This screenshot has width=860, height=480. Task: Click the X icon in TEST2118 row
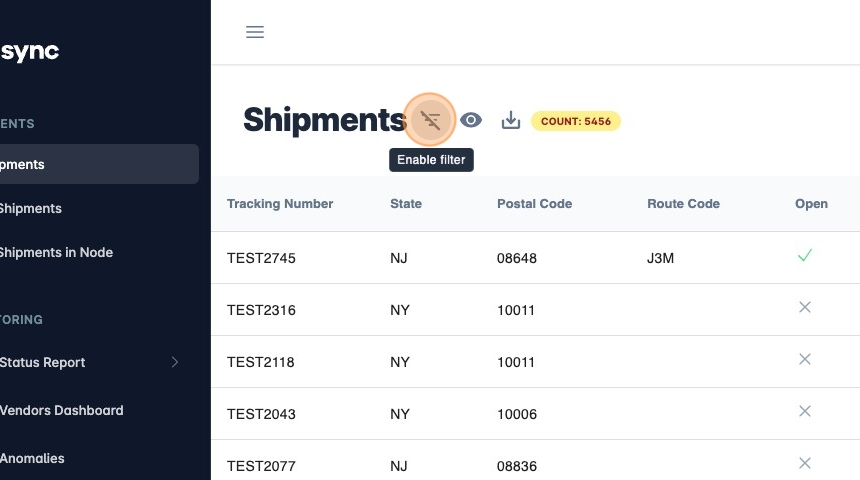pyautogui.click(x=804, y=360)
